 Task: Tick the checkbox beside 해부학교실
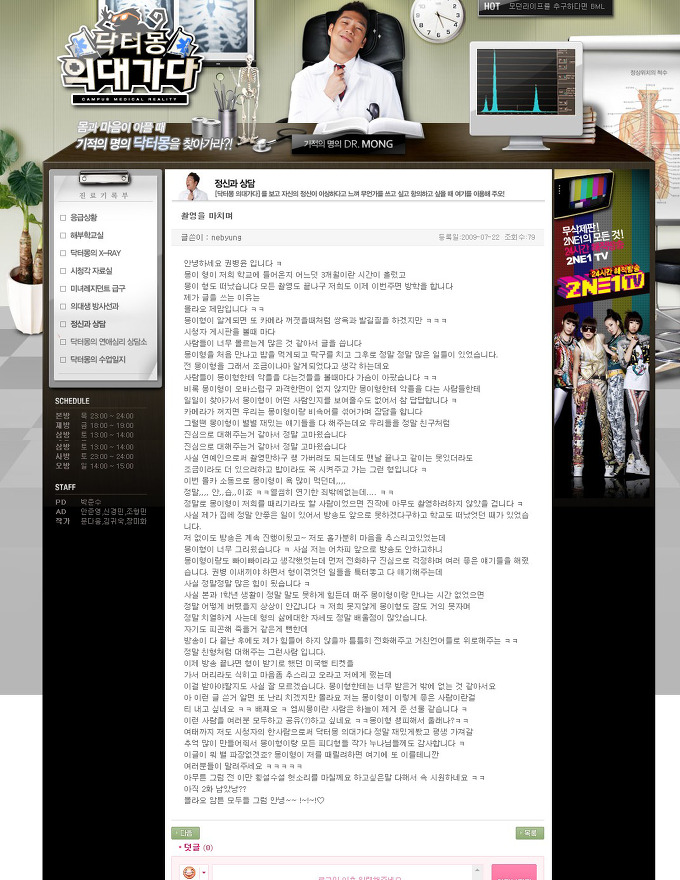63,236
